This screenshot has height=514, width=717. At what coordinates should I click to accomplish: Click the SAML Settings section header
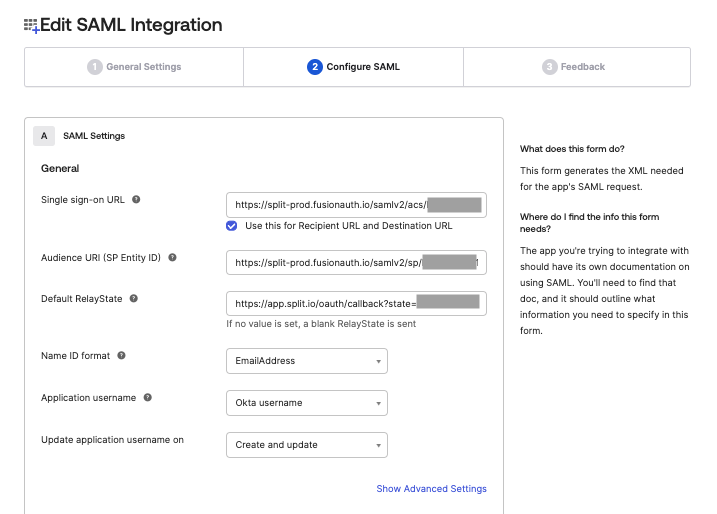click(x=94, y=135)
